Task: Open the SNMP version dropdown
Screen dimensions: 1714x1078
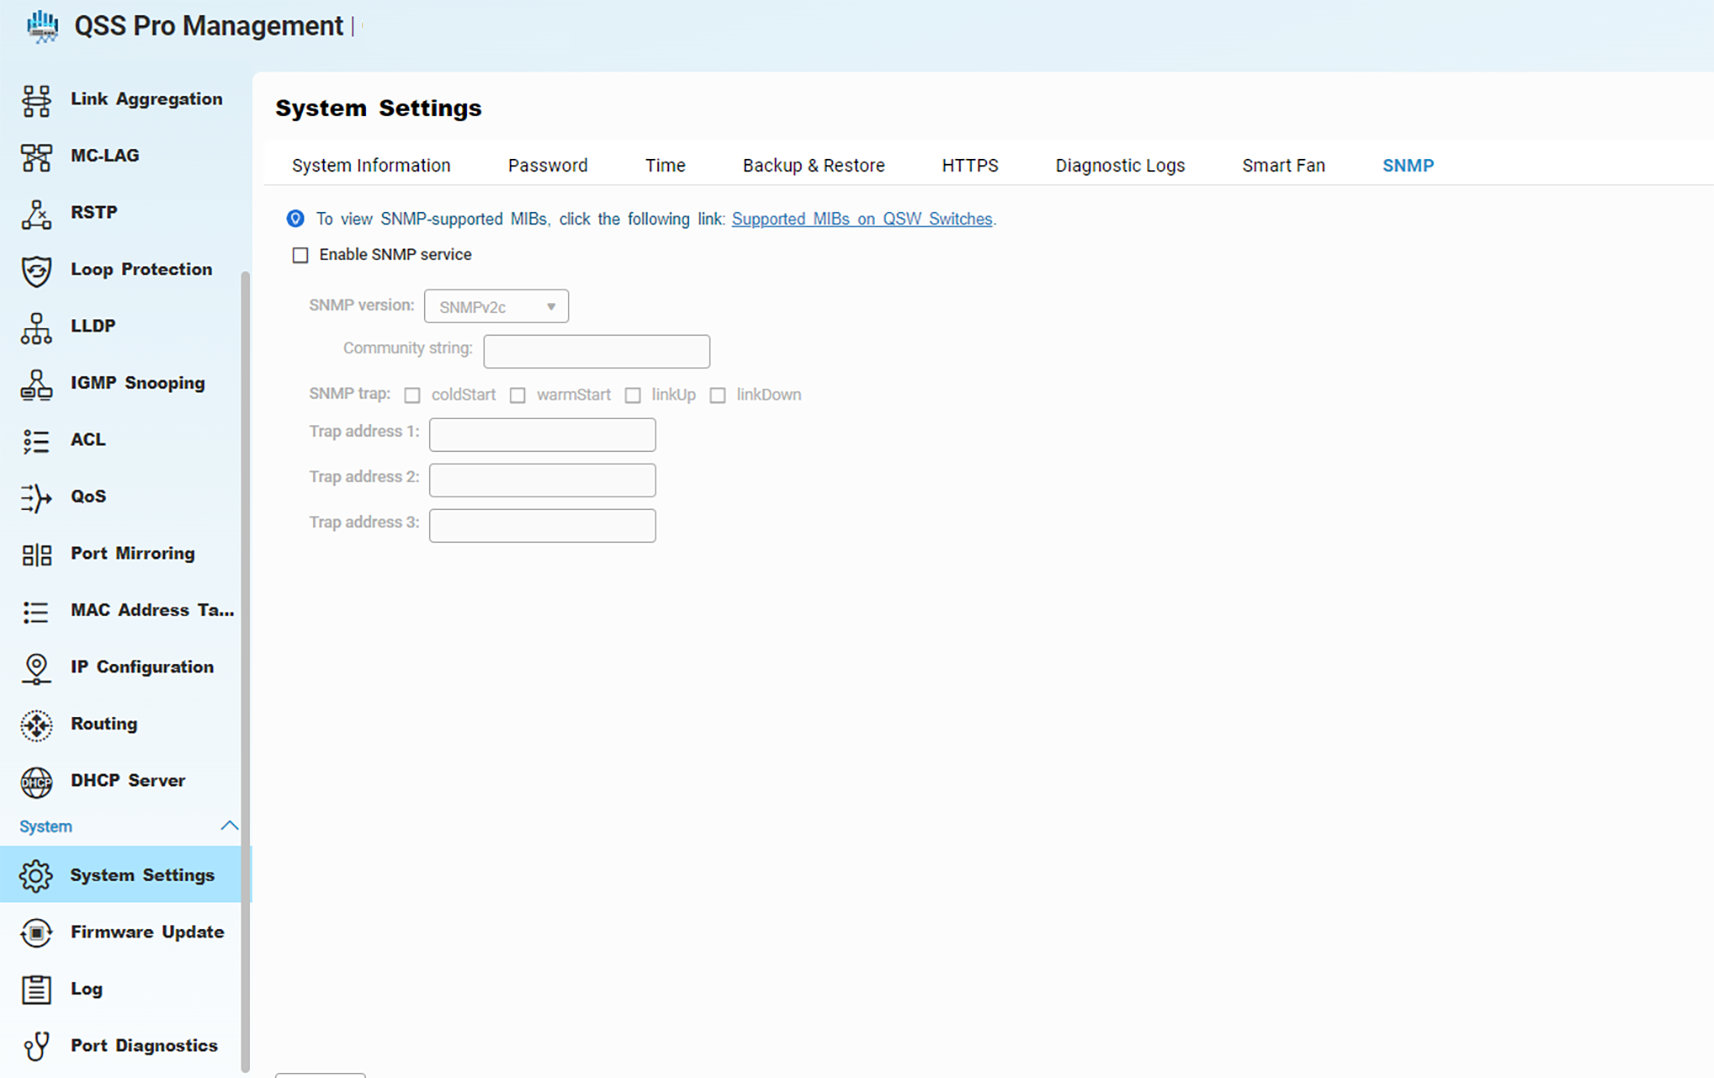Action: point(496,307)
